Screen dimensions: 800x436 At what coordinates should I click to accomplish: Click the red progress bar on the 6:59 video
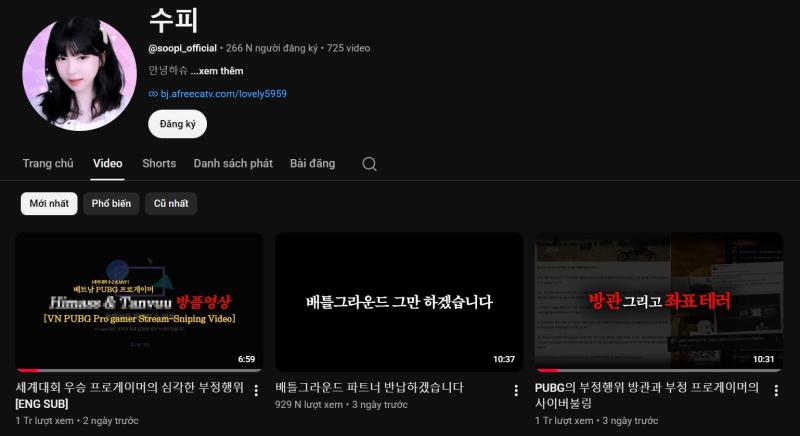(x=28, y=370)
